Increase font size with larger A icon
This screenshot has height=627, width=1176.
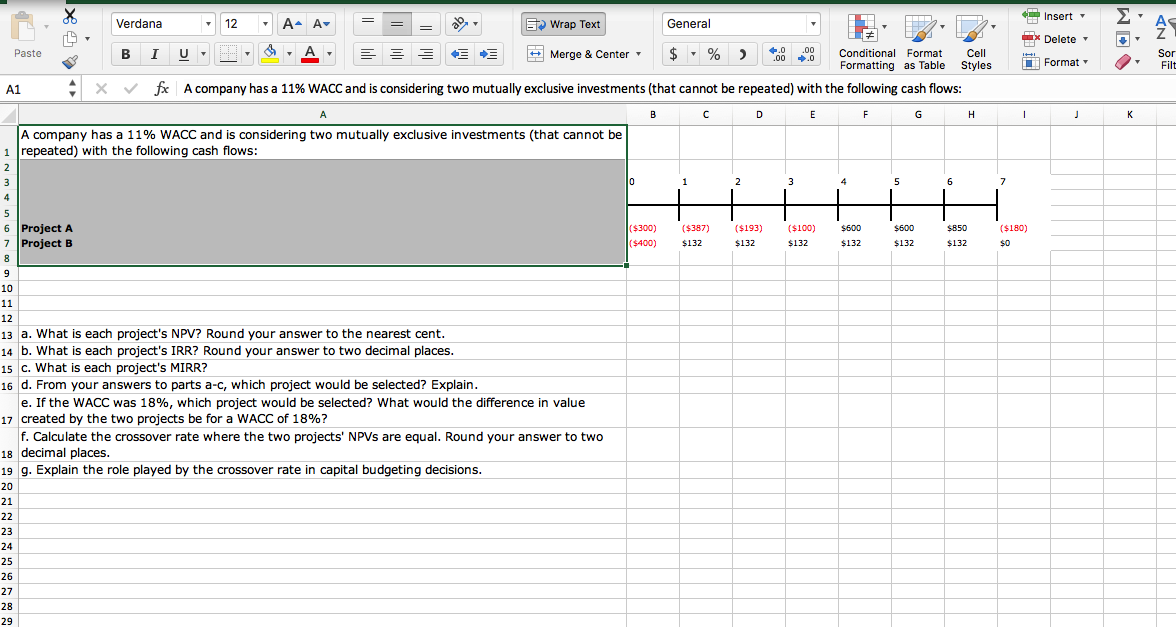point(288,24)
